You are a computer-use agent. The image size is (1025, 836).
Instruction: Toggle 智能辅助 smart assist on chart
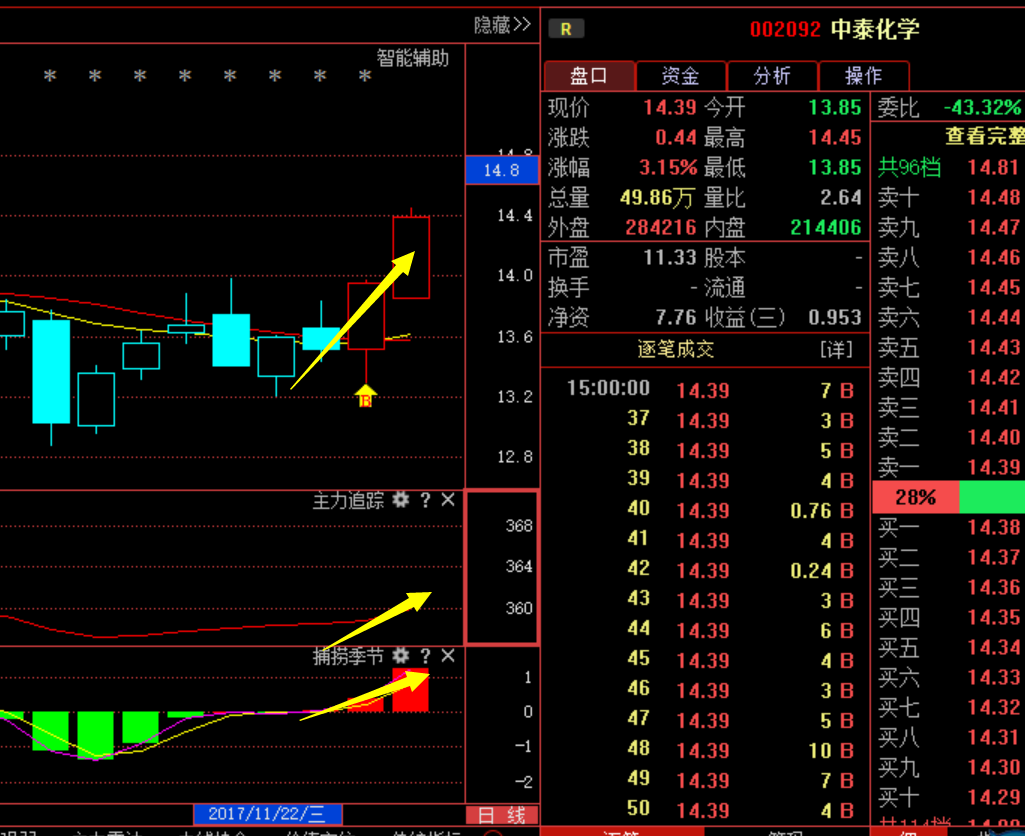[413, 58]
